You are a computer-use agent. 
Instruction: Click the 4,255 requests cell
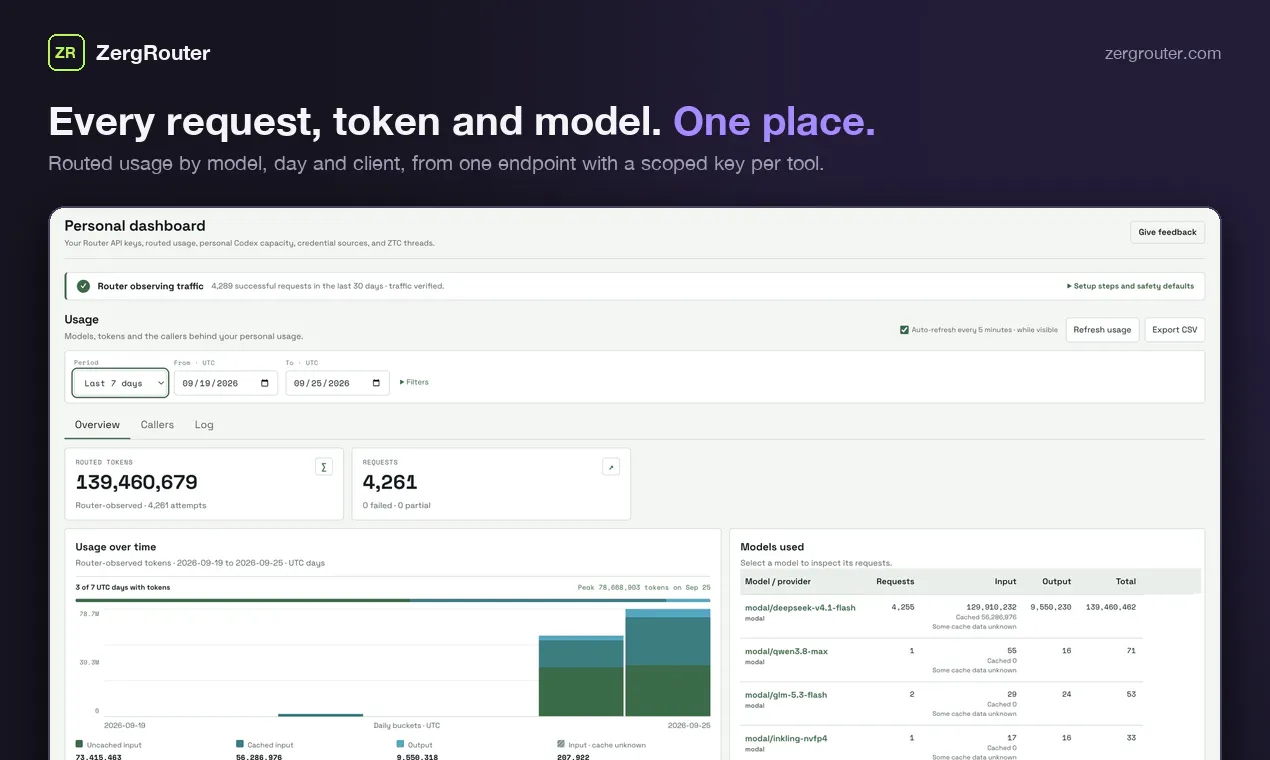[902, 607]
